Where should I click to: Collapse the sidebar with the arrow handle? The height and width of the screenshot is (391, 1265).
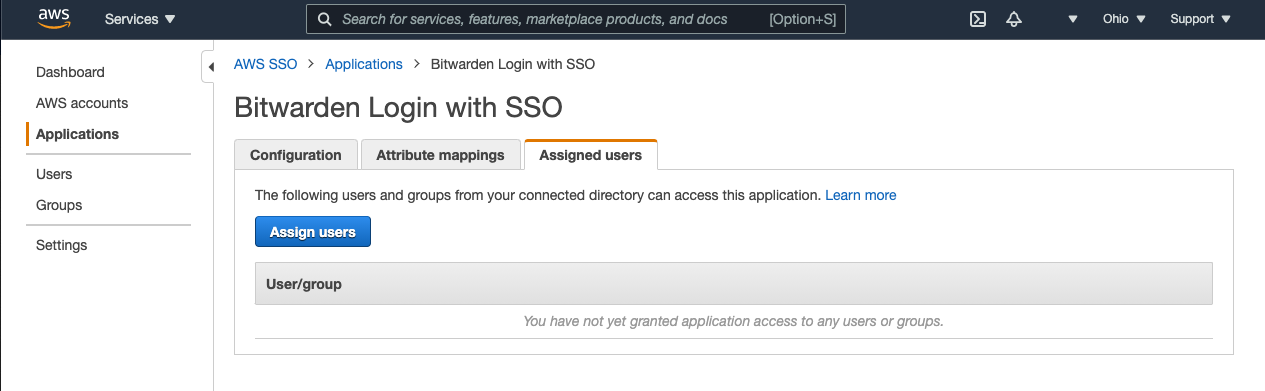(210, 67)
